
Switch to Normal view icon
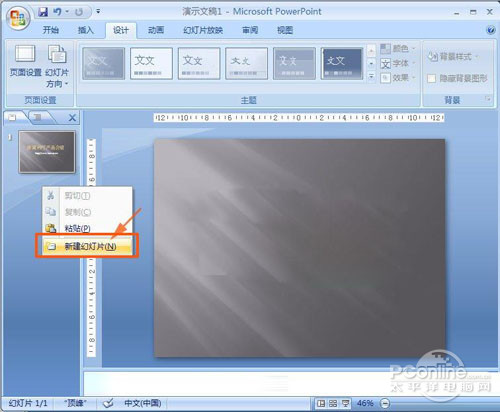tap(321, 404)
